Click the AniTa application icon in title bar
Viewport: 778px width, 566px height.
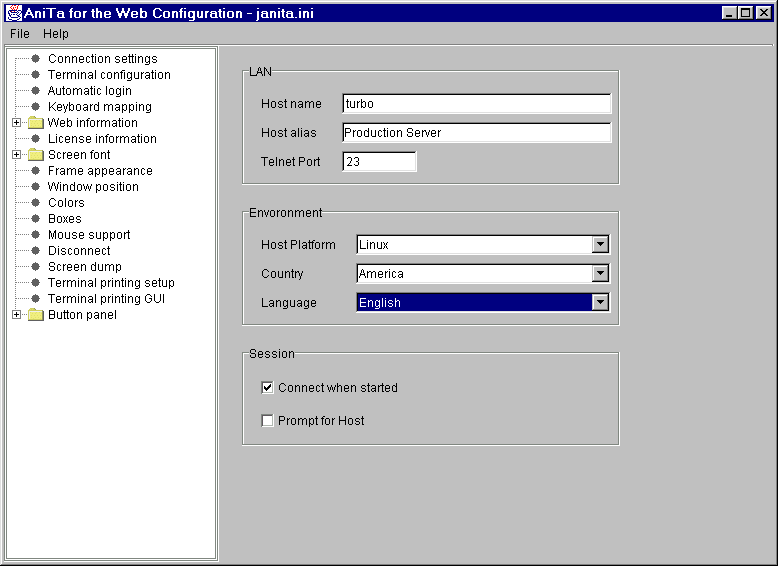pos(14,13)
